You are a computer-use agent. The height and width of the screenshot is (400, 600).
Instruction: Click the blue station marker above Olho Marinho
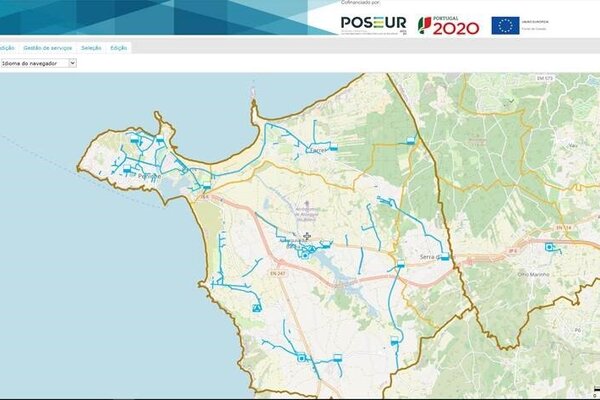549,246
